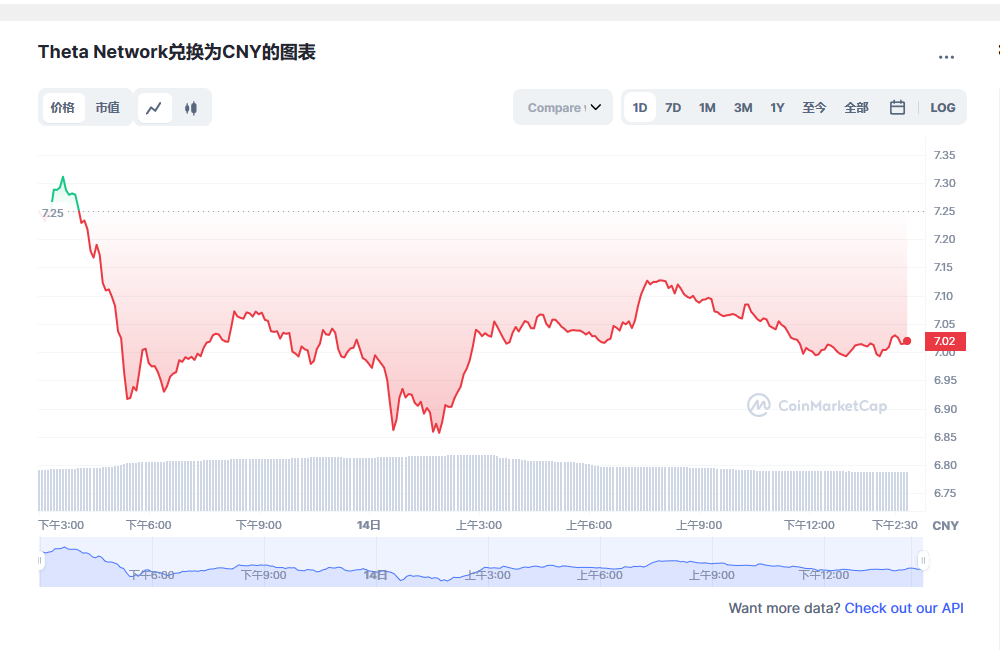This screenshot has height=650, width=1000.
Task: Click the 下午2:30 time axis label
Action: point(895,525)
